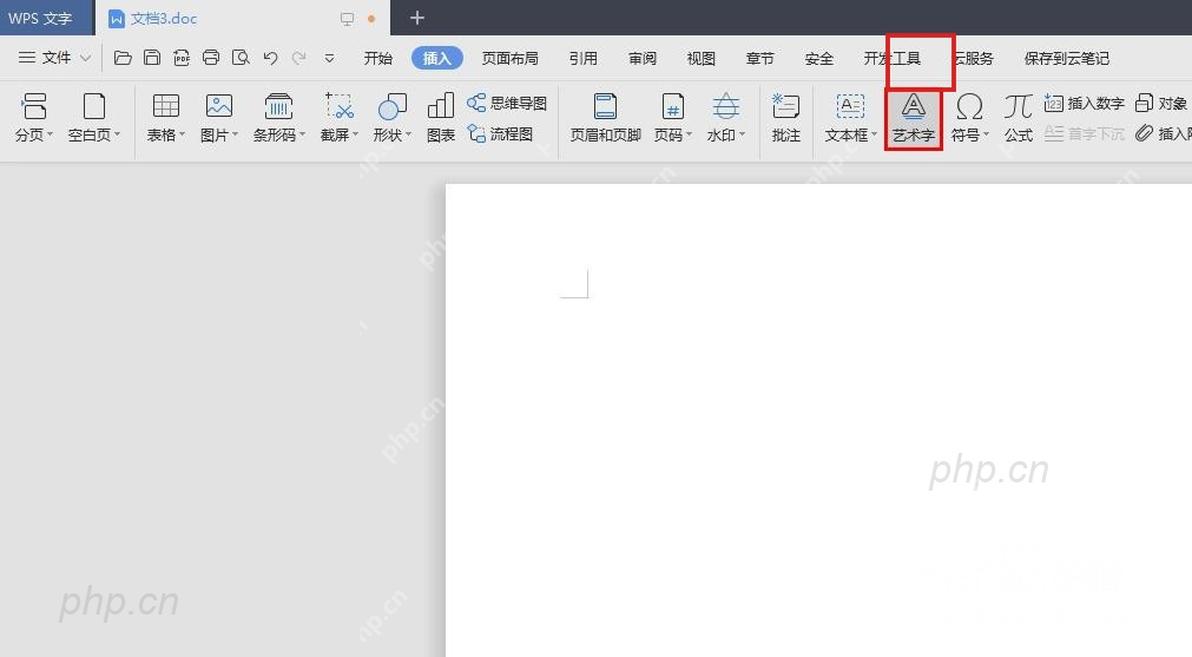Insert a 图表 chart
Screen dimensions: 1192x657
pos(441,118)
